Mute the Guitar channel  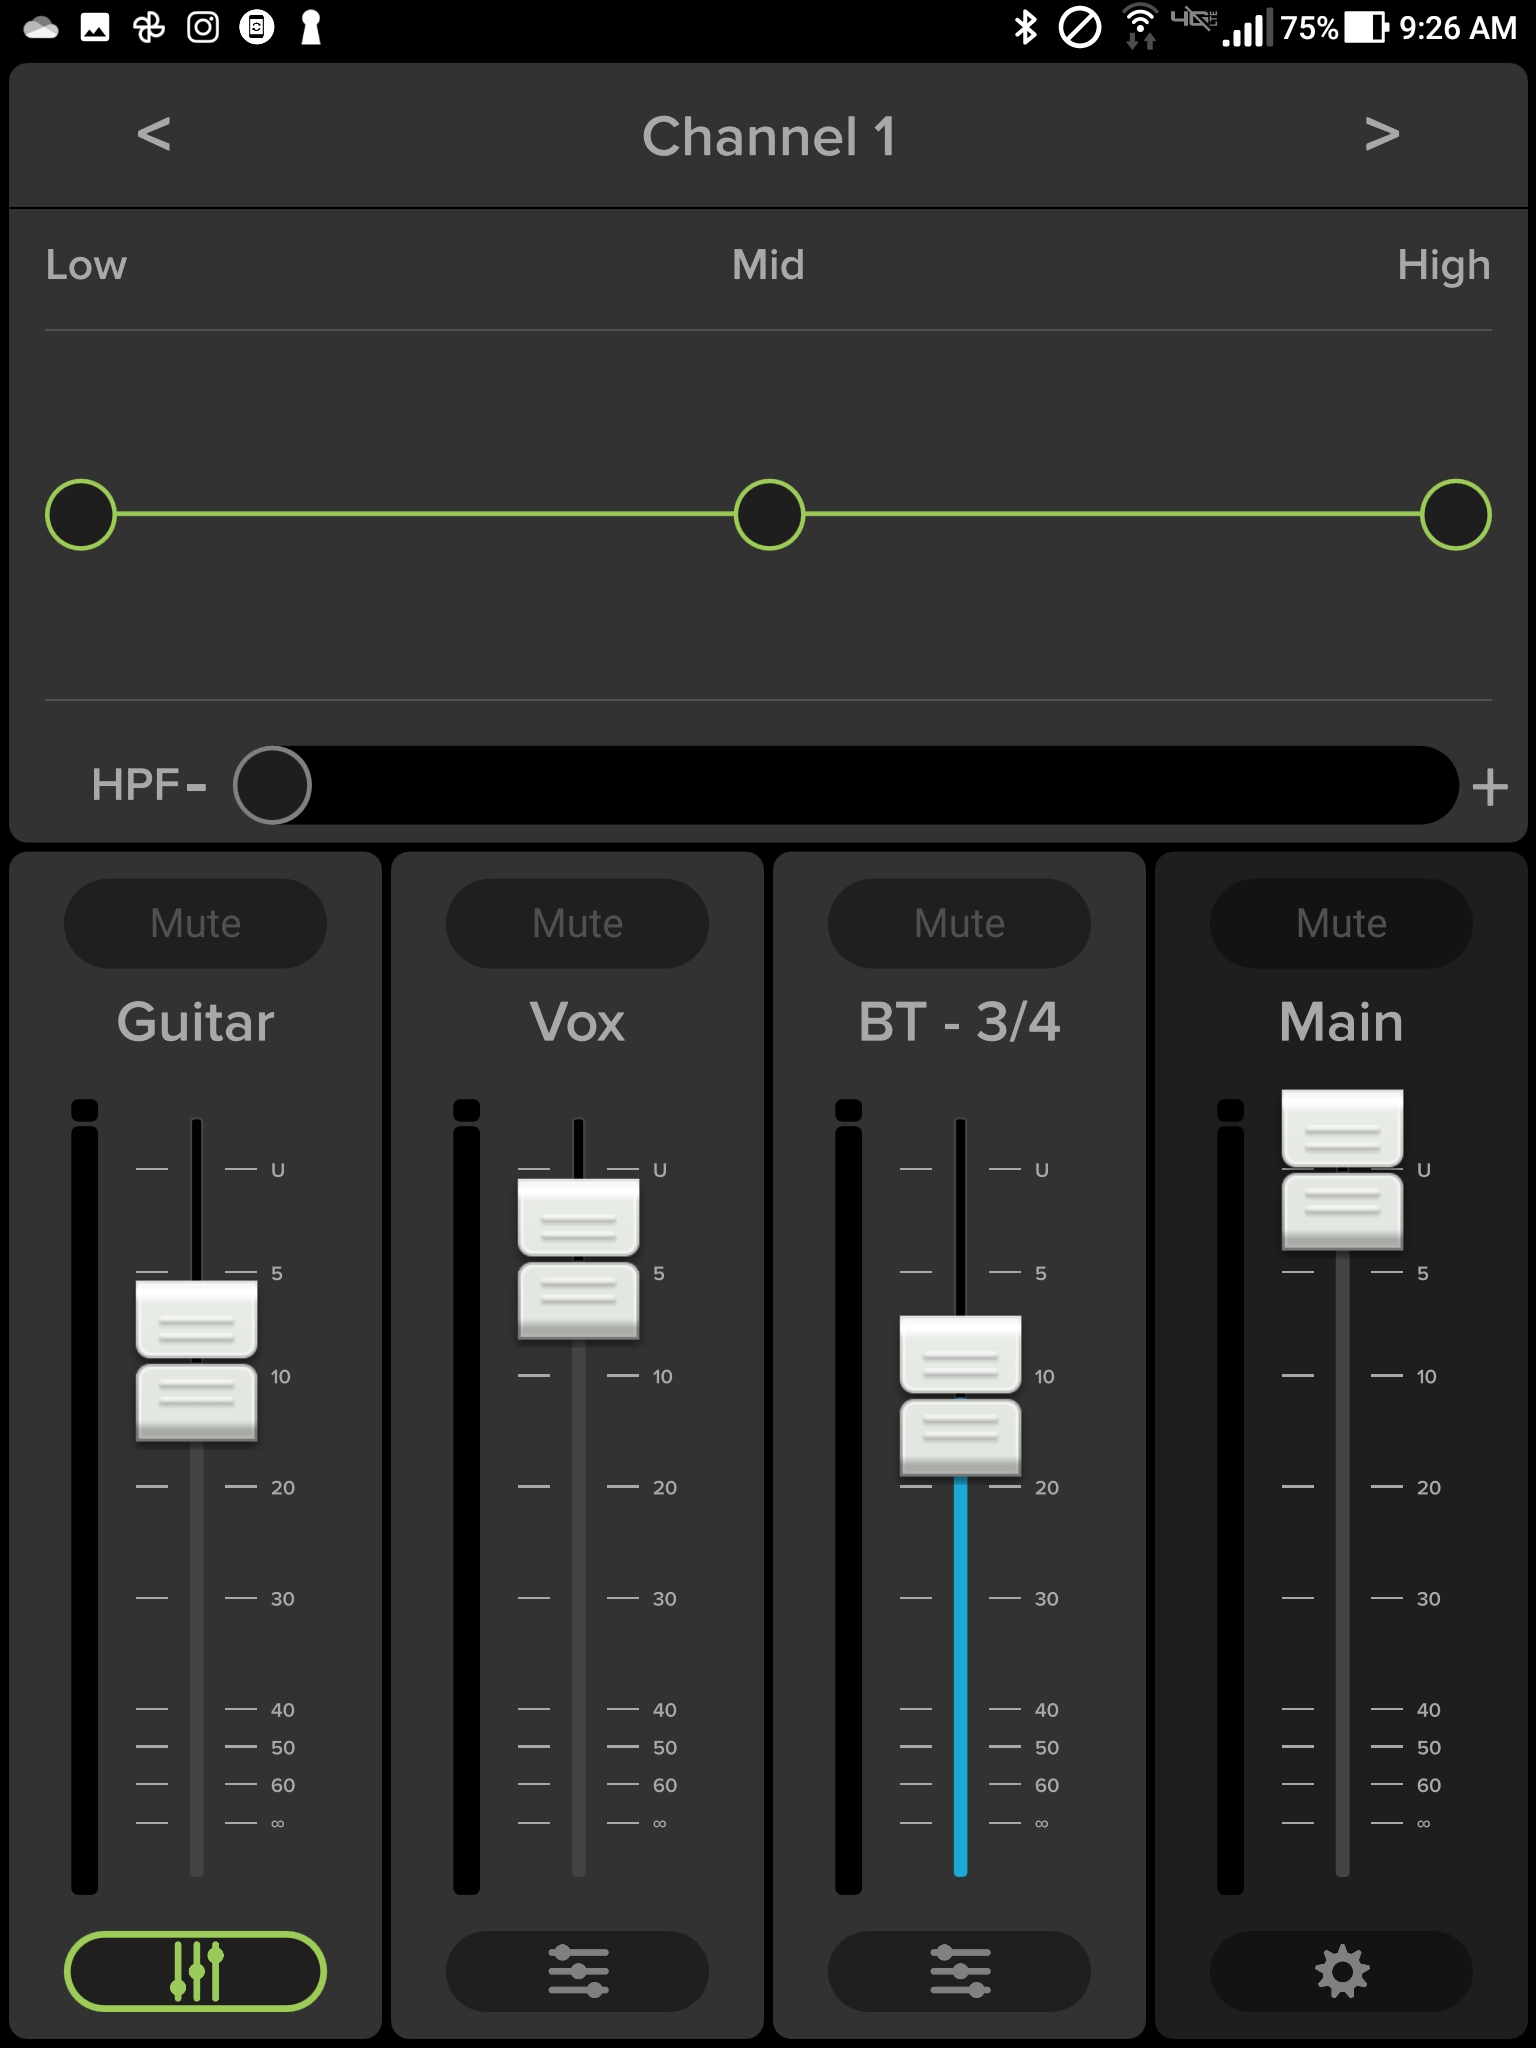196,923
